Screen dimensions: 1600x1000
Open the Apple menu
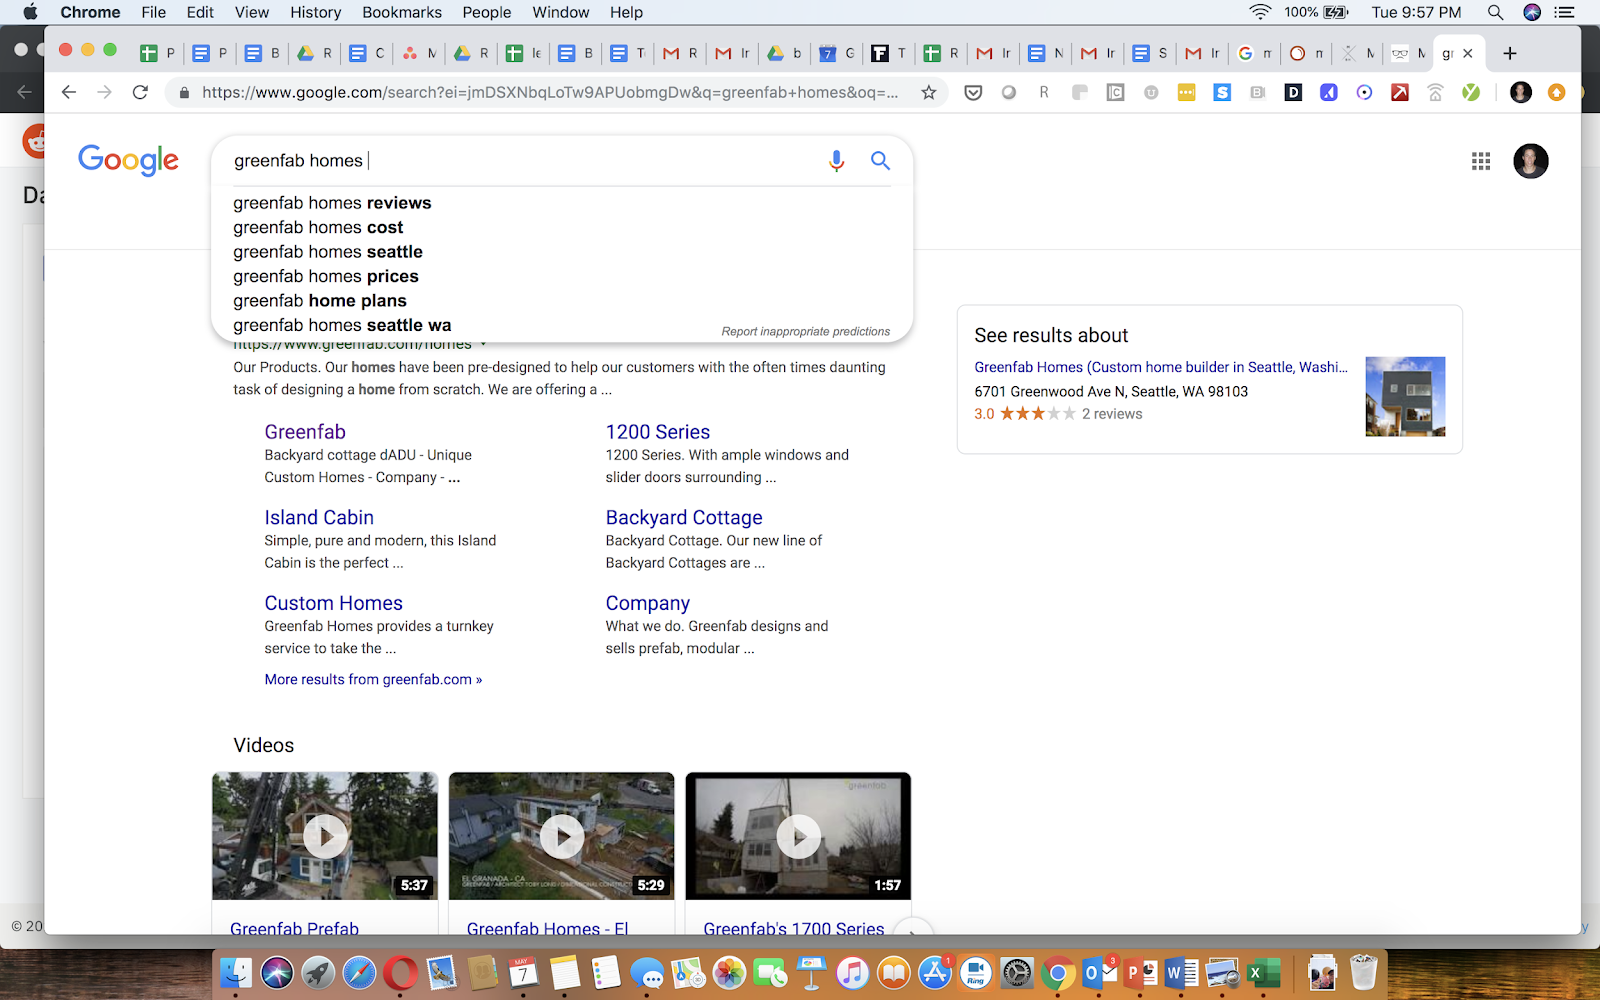click(x=30, y=12)
